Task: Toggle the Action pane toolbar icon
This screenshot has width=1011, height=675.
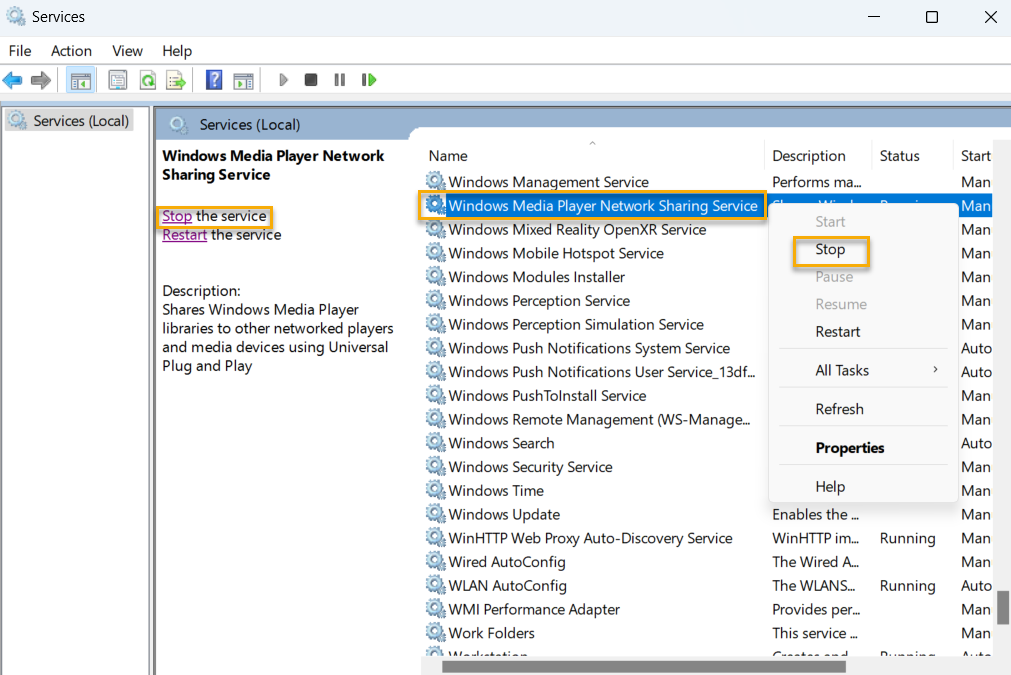Action: [x=243, y=80]
